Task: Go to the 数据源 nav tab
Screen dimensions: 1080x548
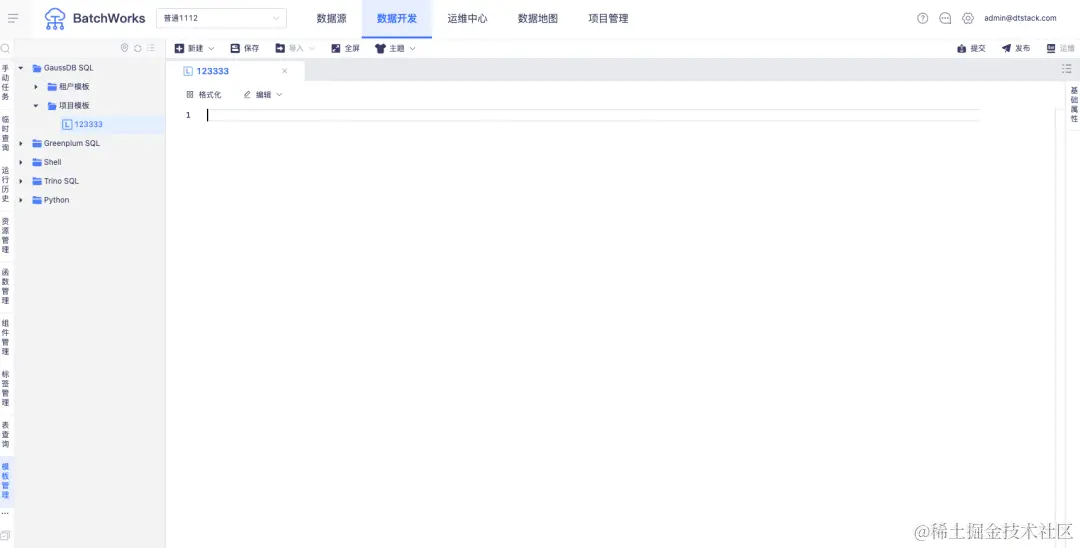Action: point(331,19)
